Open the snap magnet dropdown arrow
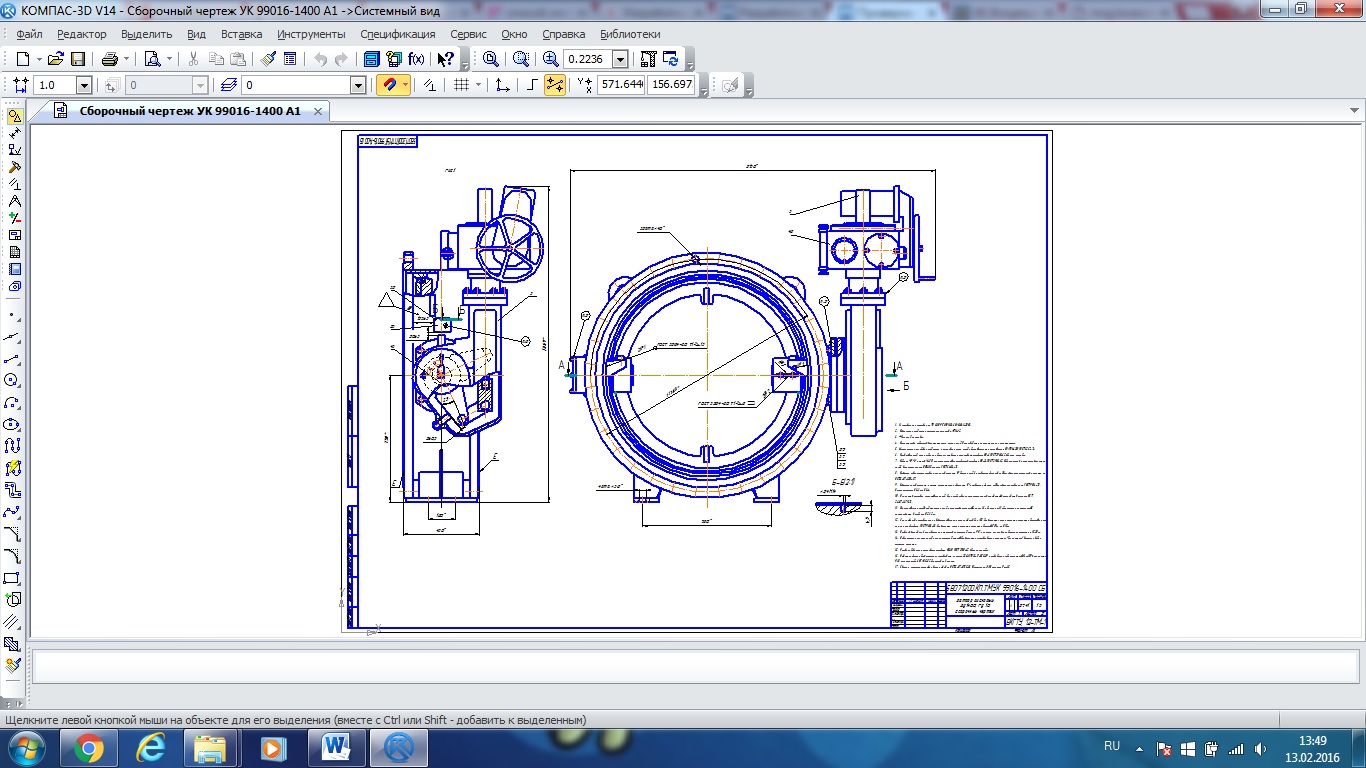1366x768 pixels. point(405,86)
